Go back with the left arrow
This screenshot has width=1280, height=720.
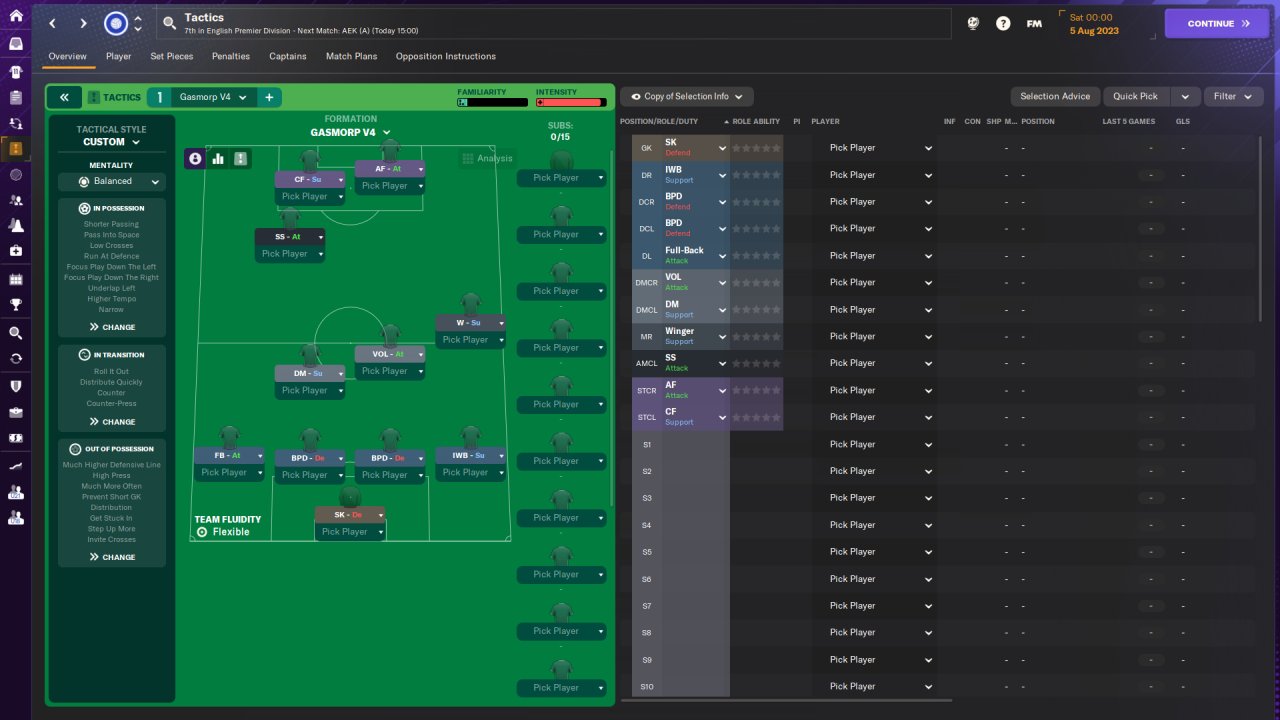click(53, 23)
